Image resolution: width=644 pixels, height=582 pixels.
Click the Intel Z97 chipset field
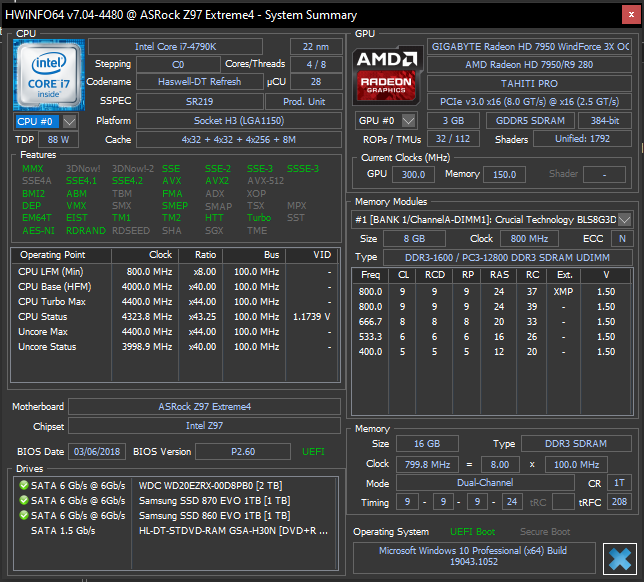coord(205,426)
